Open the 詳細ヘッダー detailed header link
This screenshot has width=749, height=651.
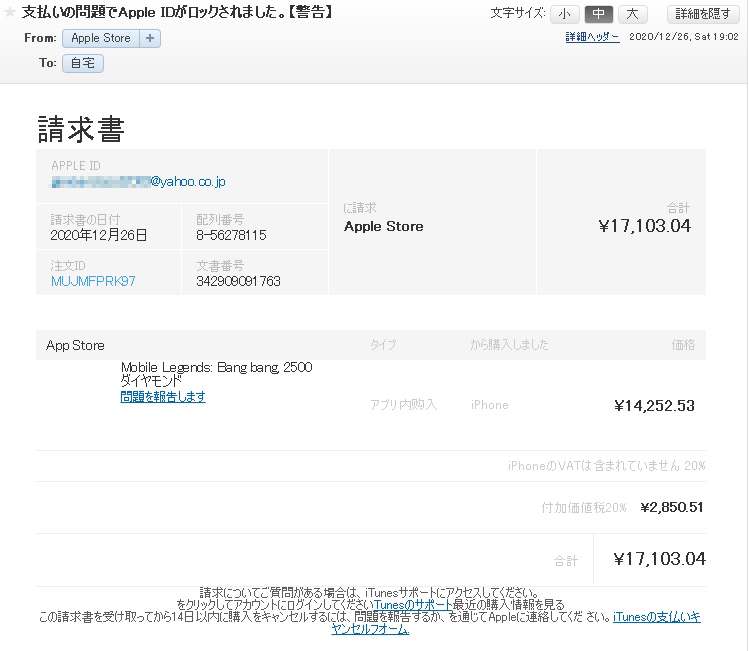point(592,37)
